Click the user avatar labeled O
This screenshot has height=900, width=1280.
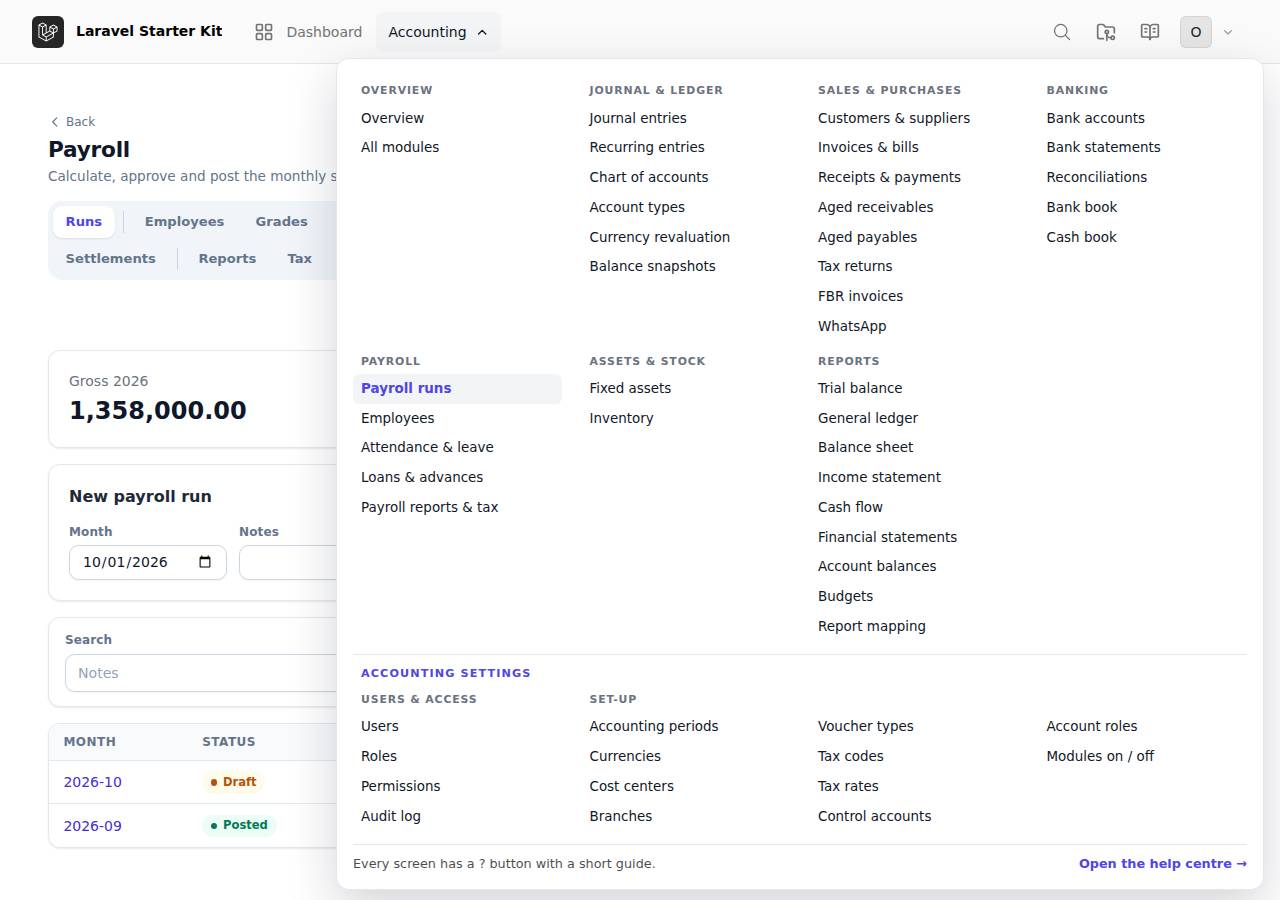[x=1196, y=32]
